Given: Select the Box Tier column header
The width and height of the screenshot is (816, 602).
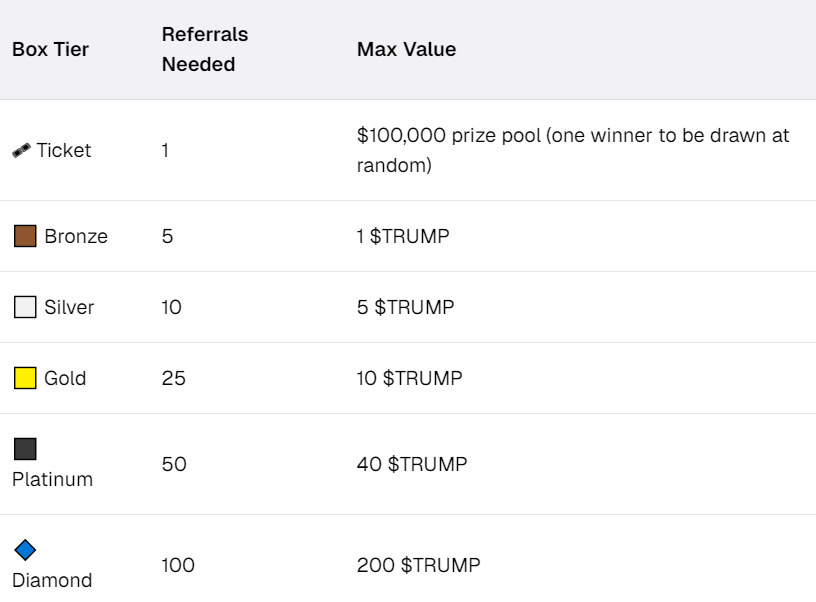Looking at the screenshot, I should pyautogui.click(x=50, y=49).
